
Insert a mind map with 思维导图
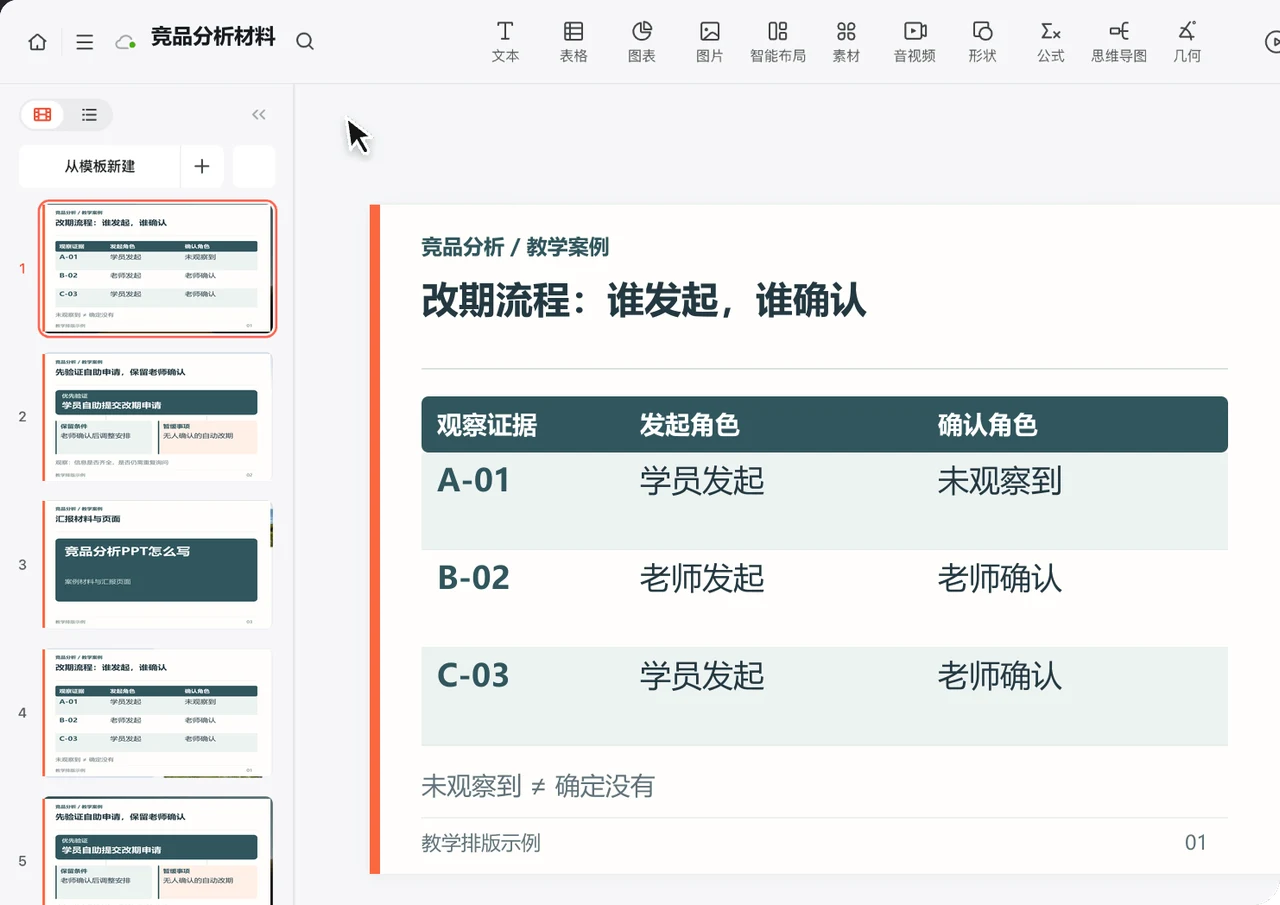pyautogui.click(x=1119, y=42)
